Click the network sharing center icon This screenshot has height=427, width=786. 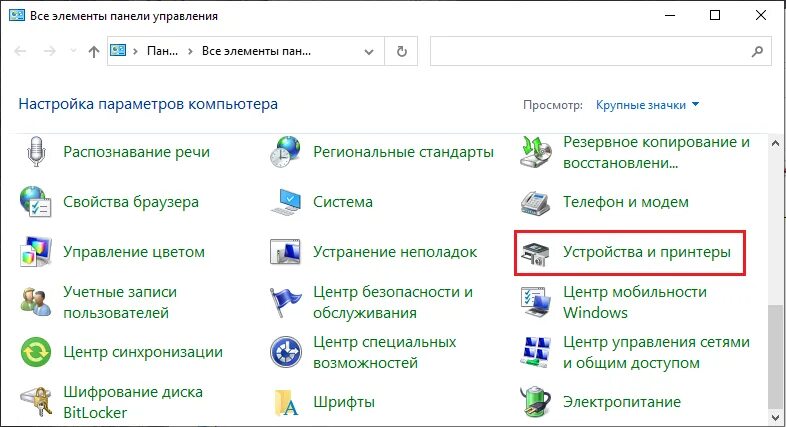click(535, 352)
